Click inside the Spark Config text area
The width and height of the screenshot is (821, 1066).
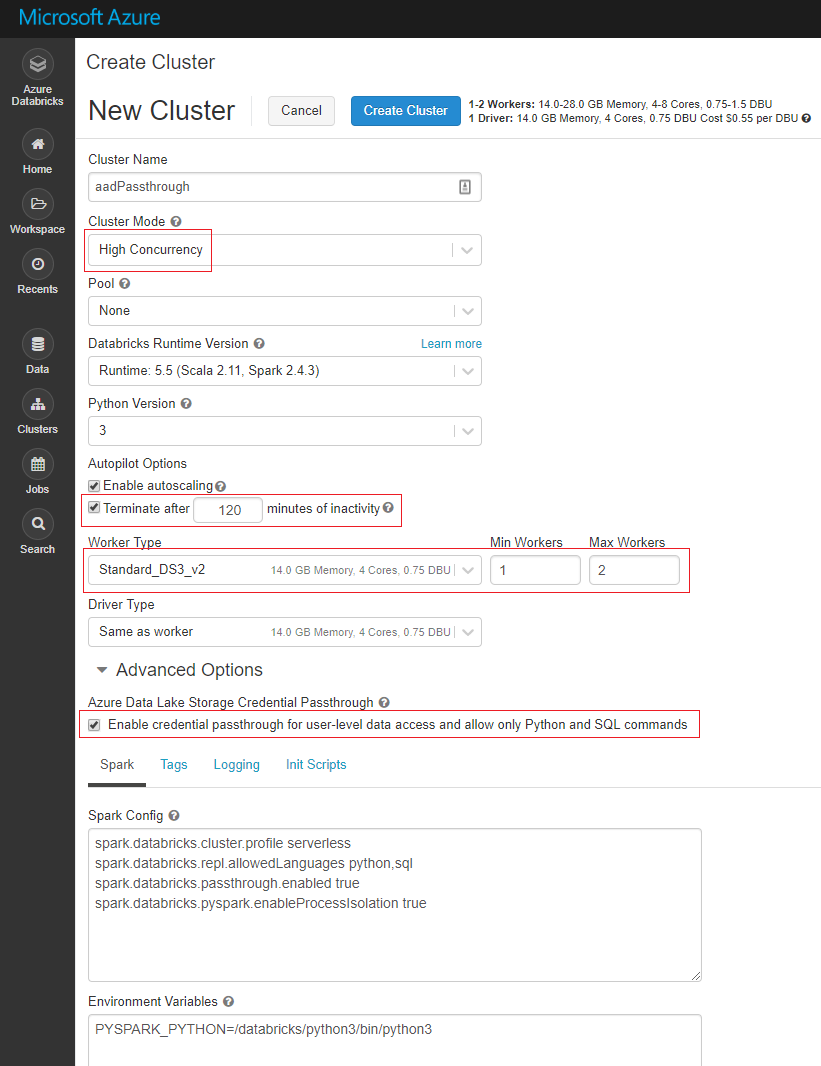pos(395,905)
